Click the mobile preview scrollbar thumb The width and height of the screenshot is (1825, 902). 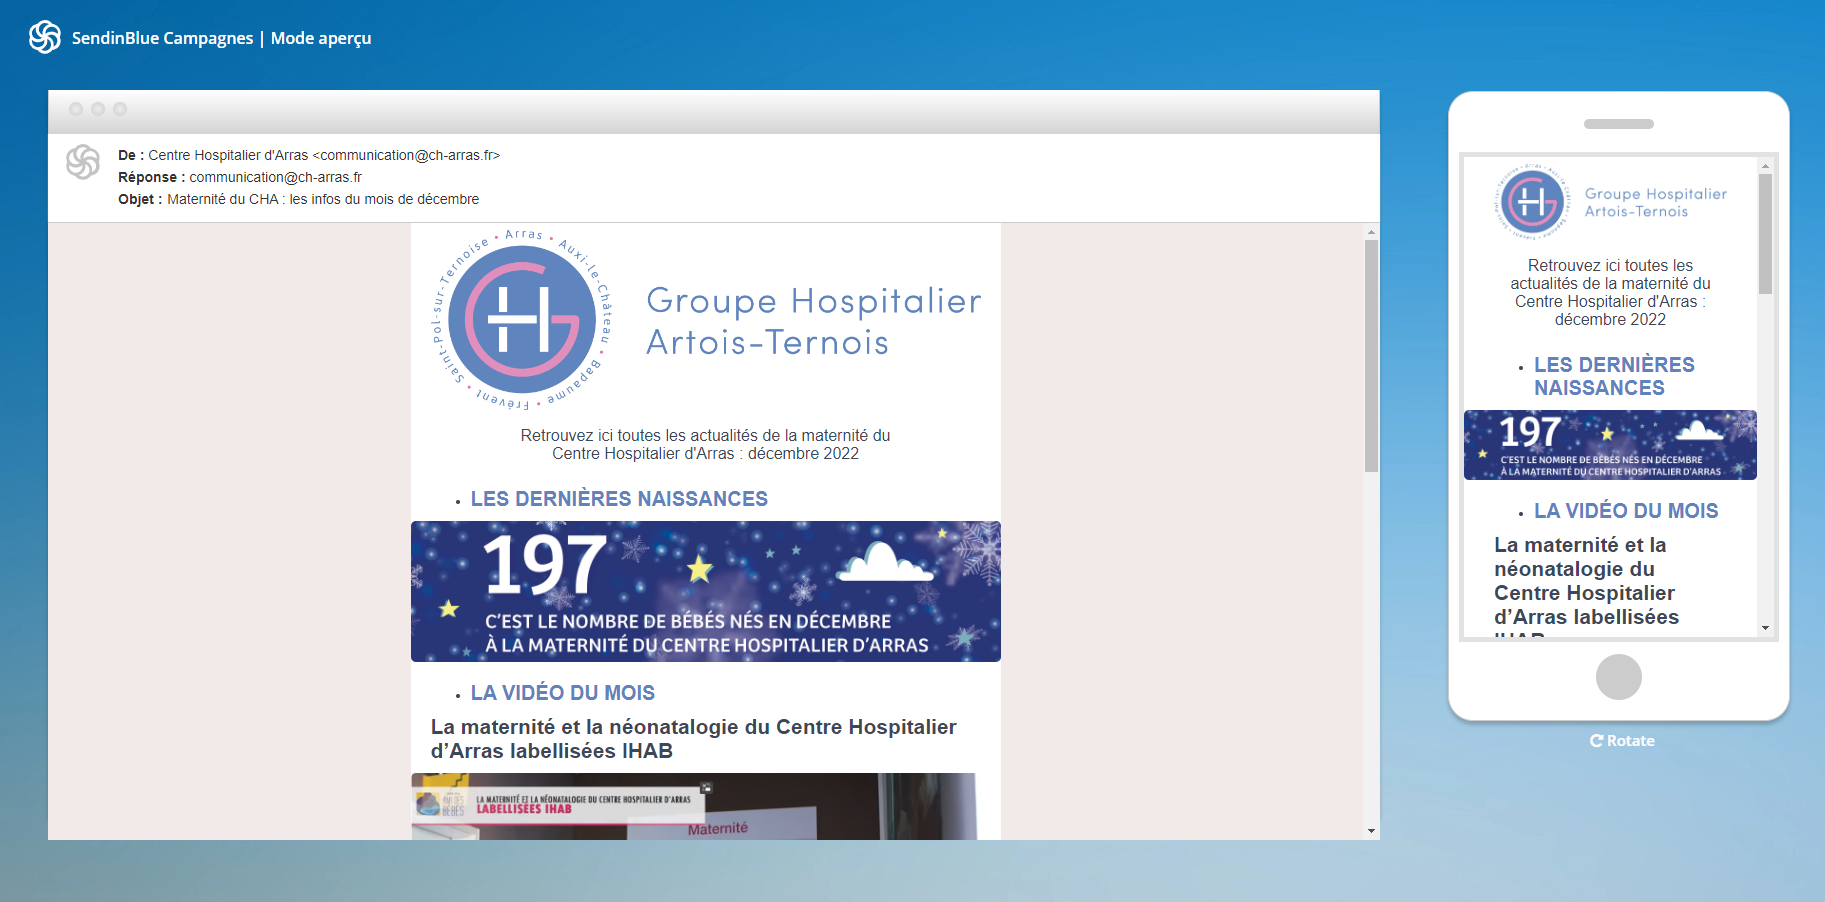point(1765,235)
